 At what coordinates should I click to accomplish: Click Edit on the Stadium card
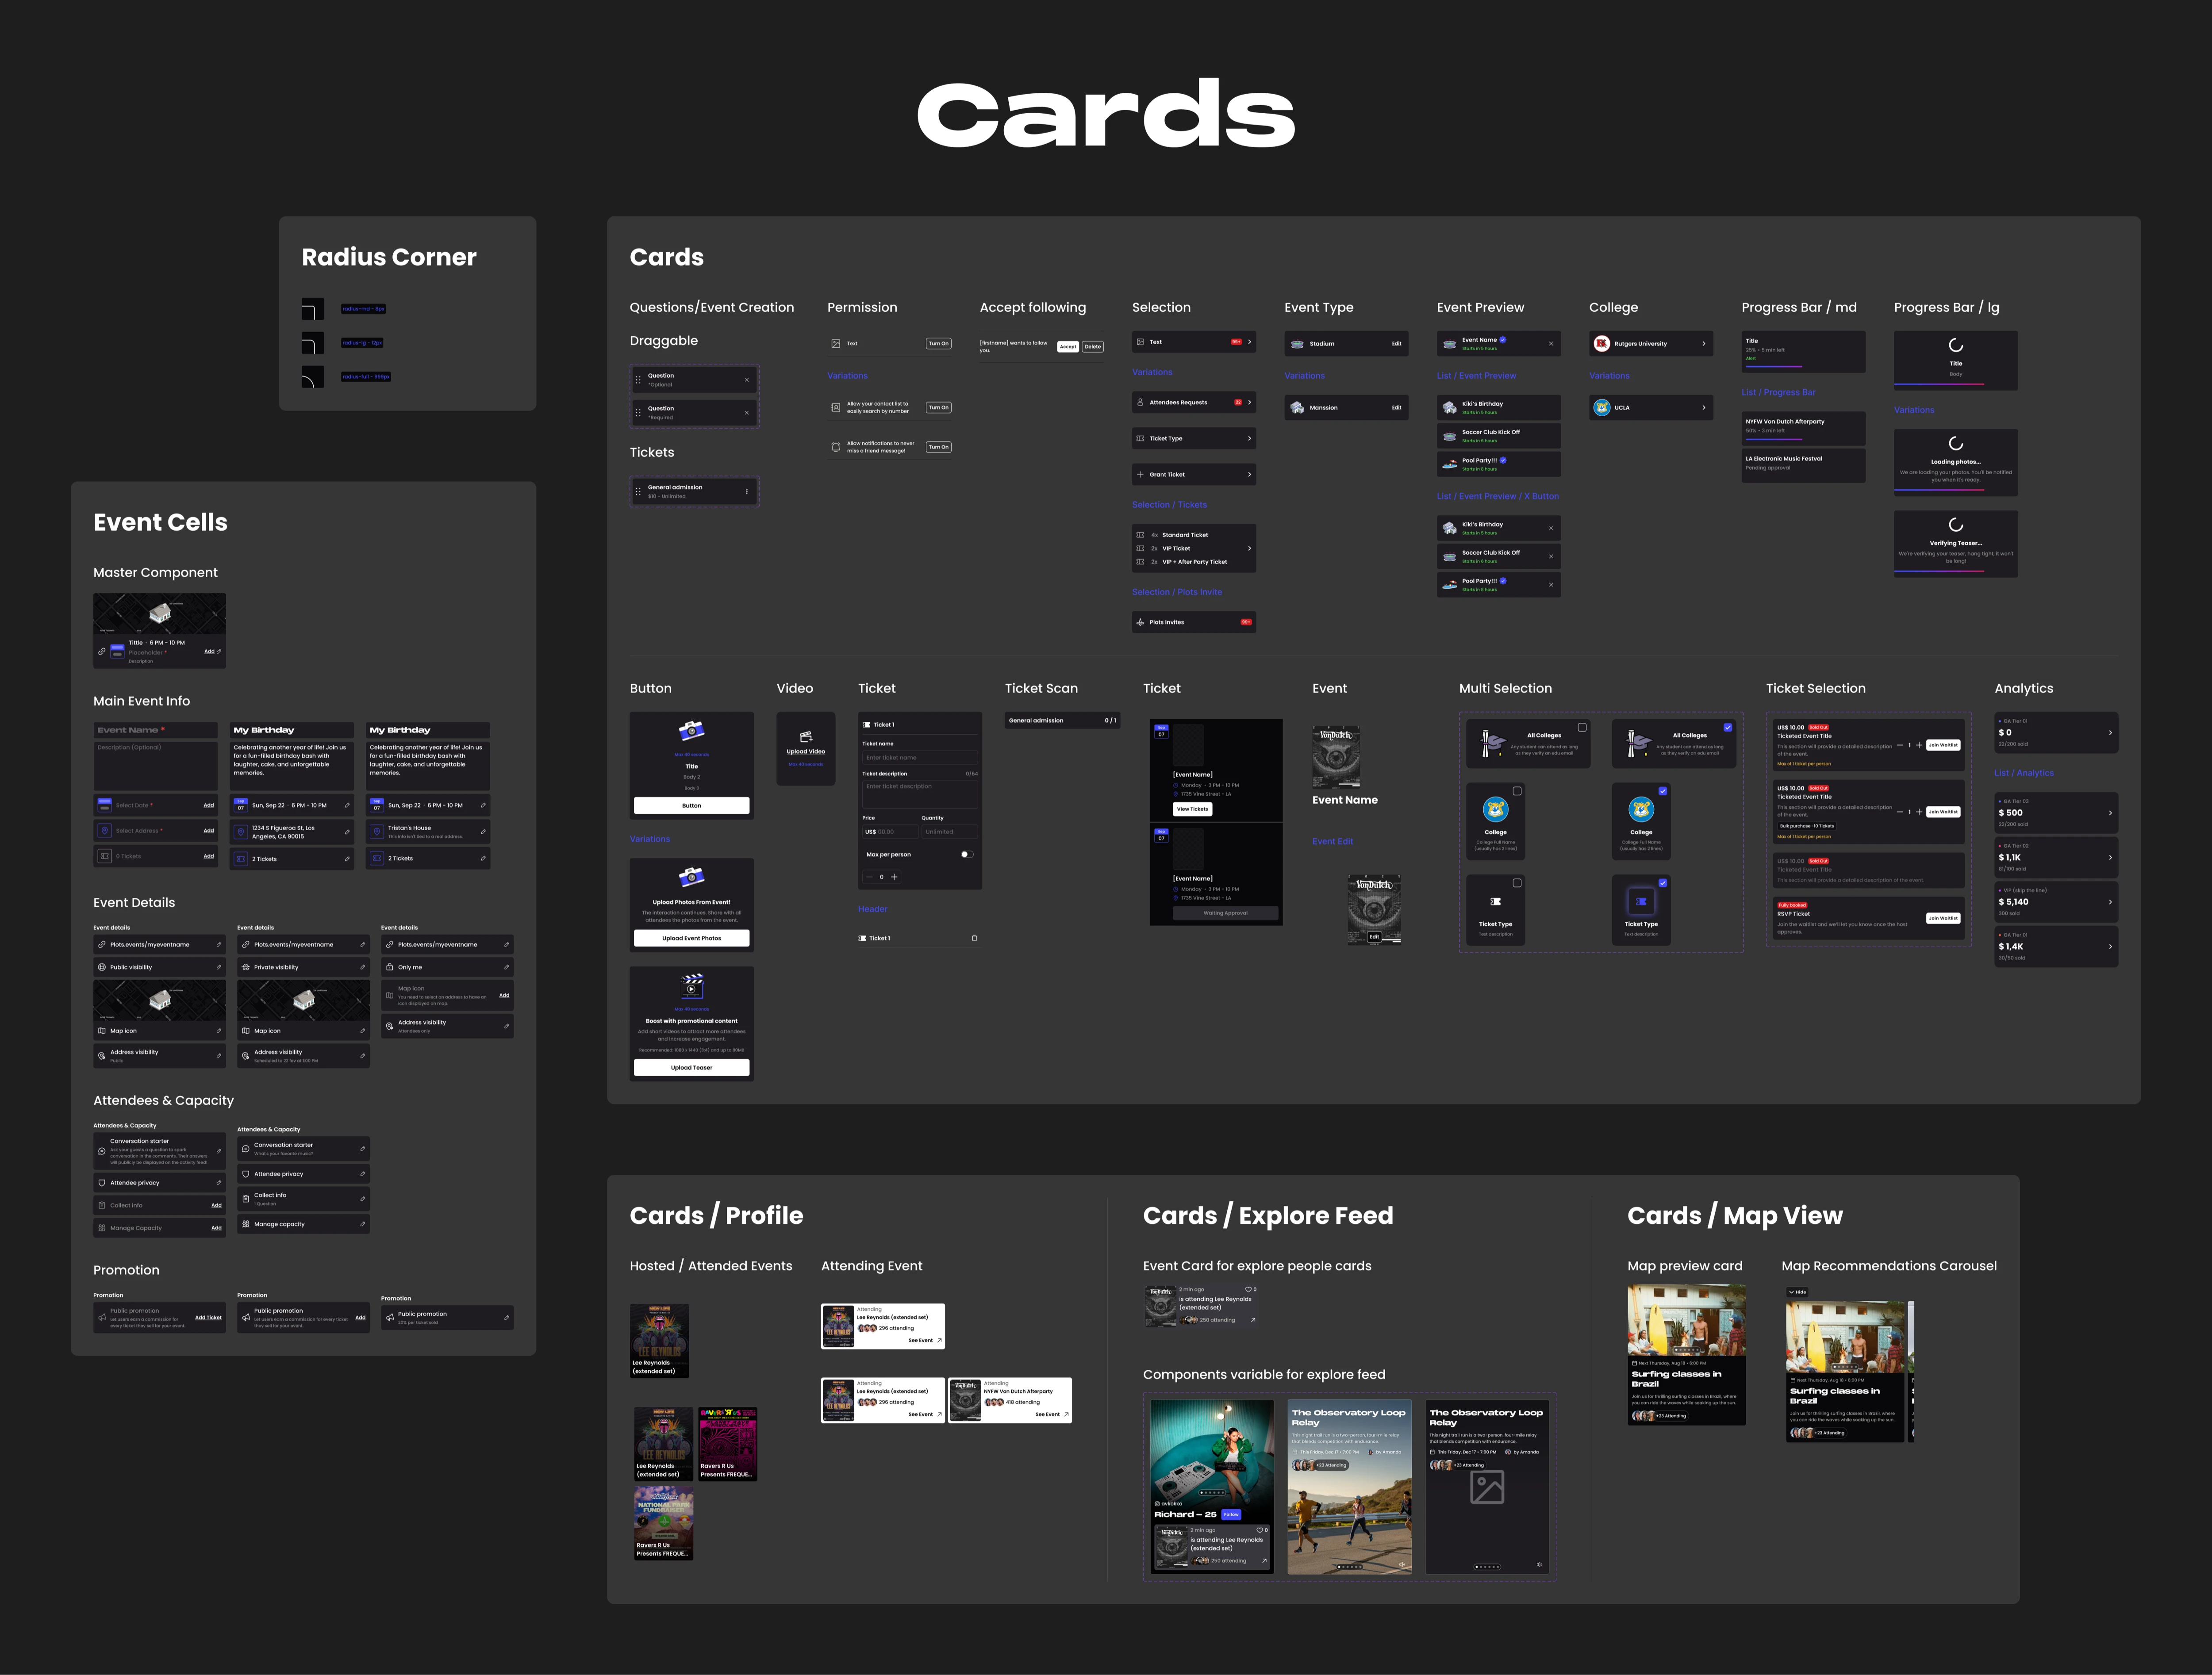(1396, 344)
